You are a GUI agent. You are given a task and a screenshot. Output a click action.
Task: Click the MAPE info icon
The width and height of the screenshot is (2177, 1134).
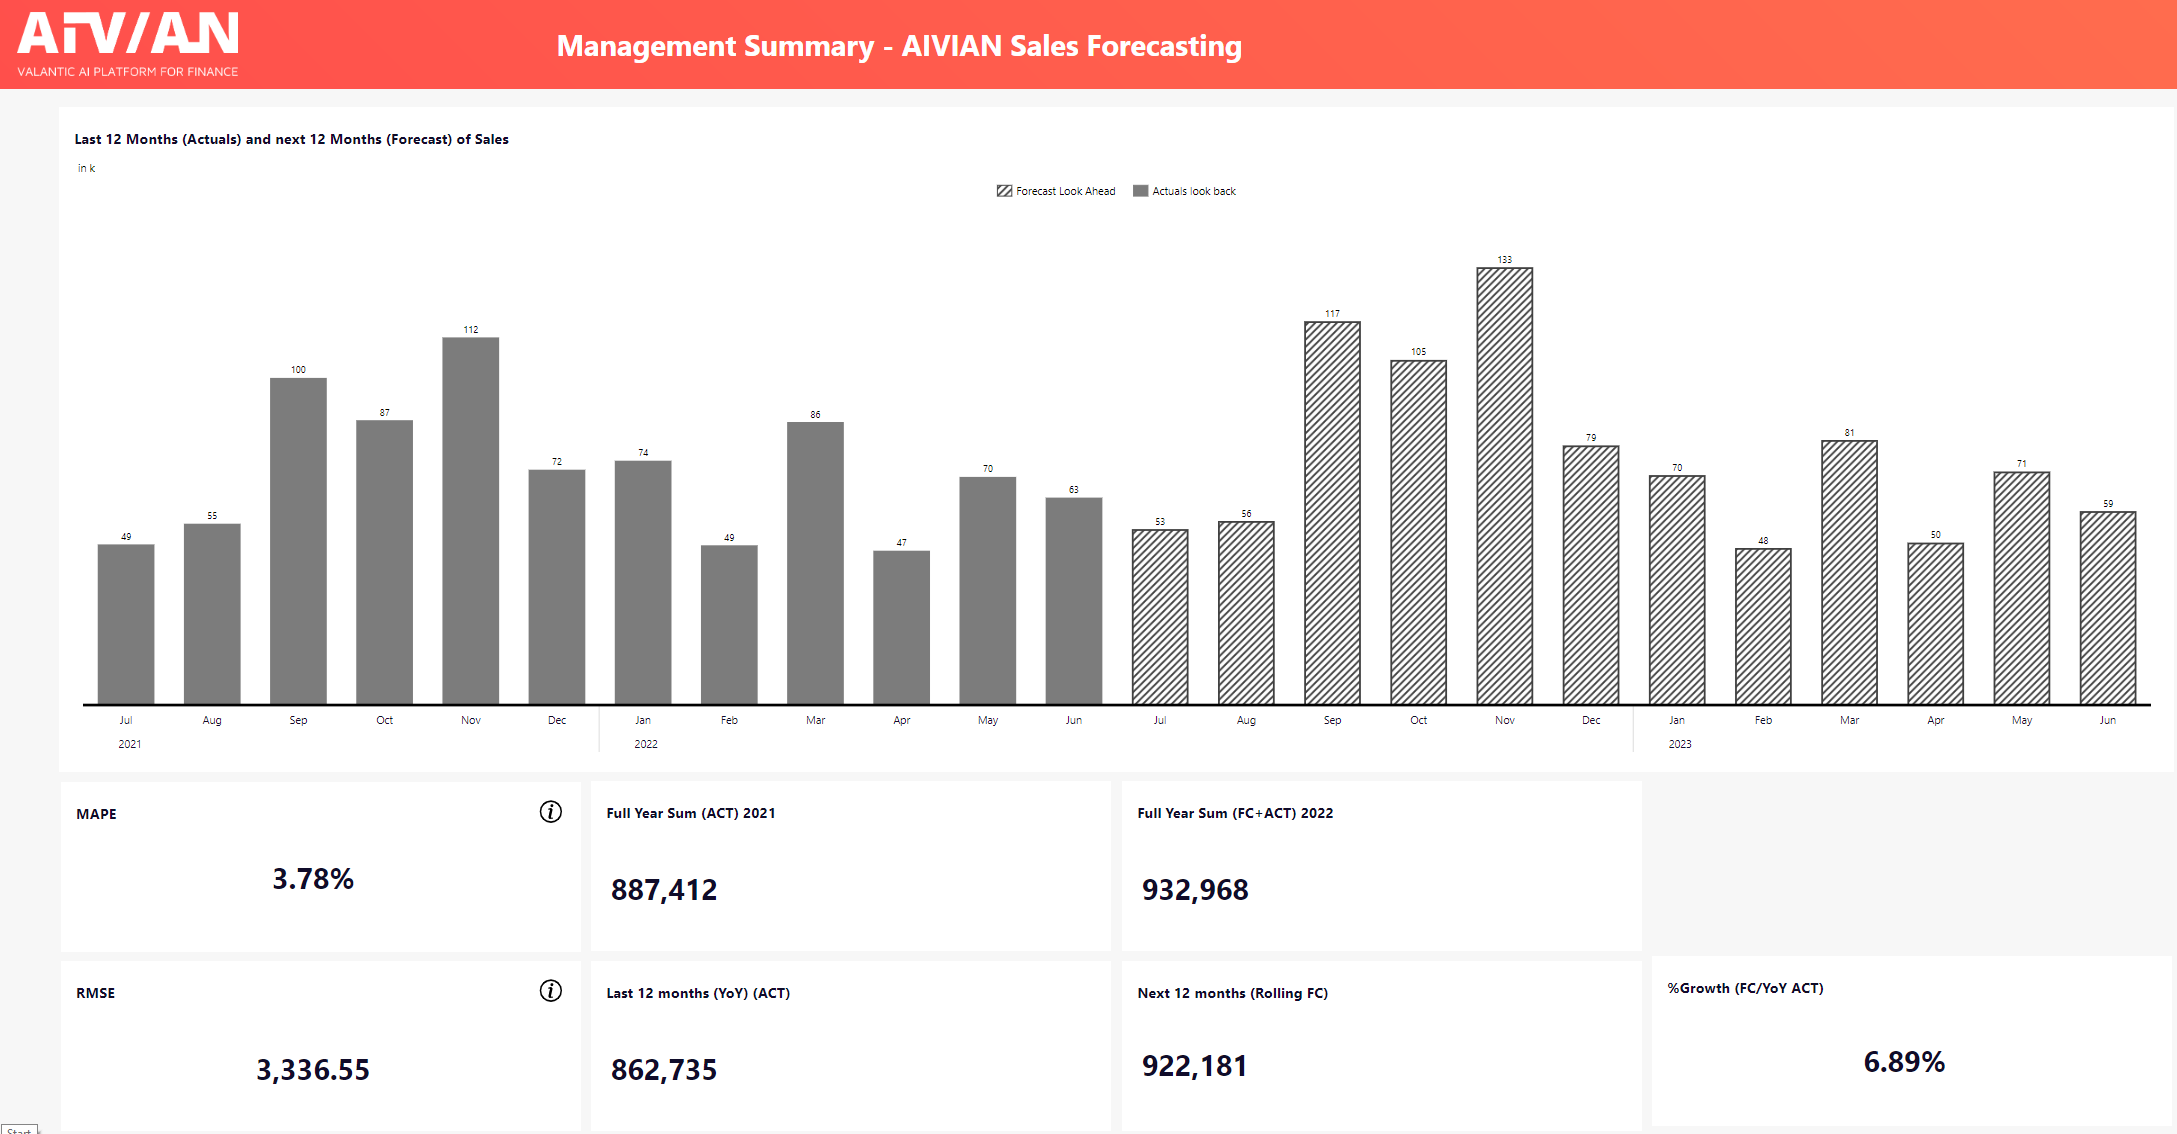pos(550,812)
